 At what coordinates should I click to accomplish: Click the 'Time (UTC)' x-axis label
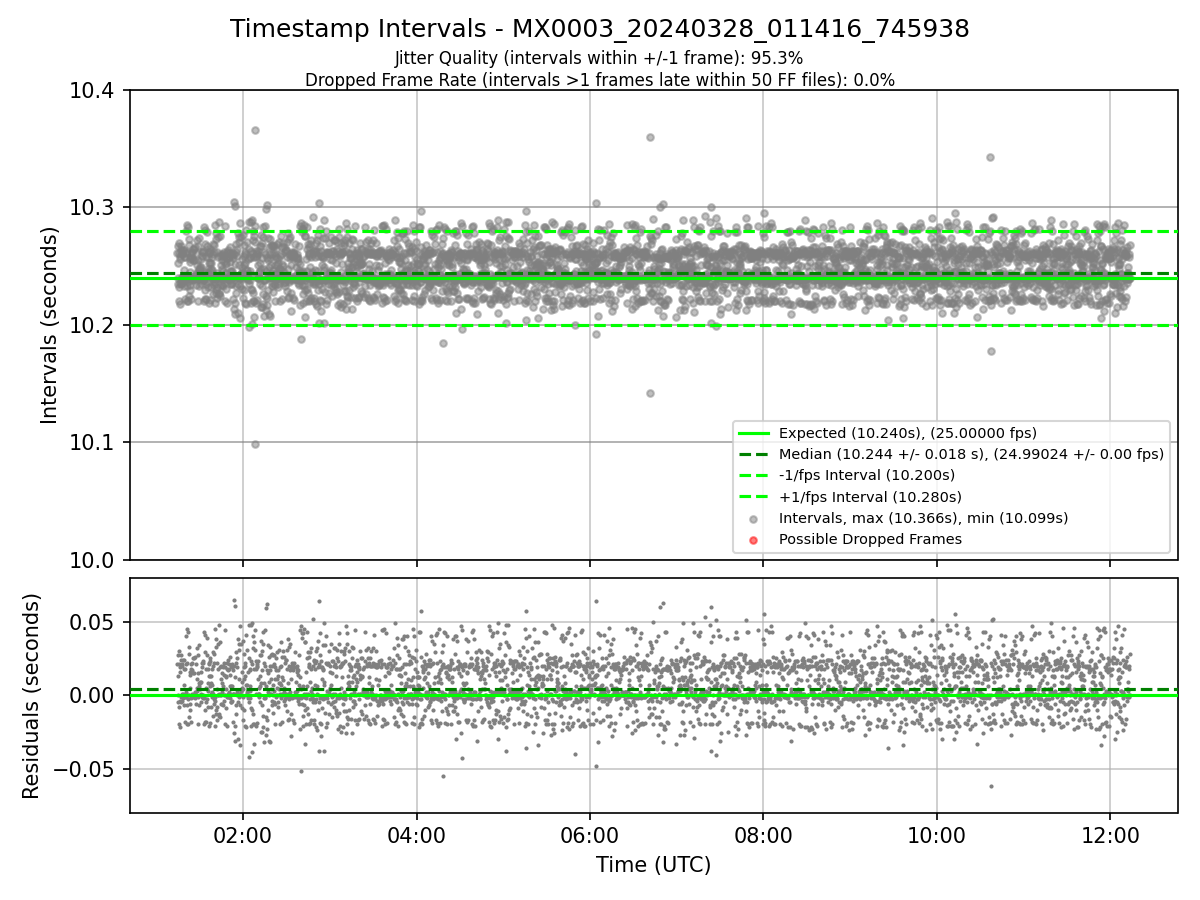tap(653, 865)
